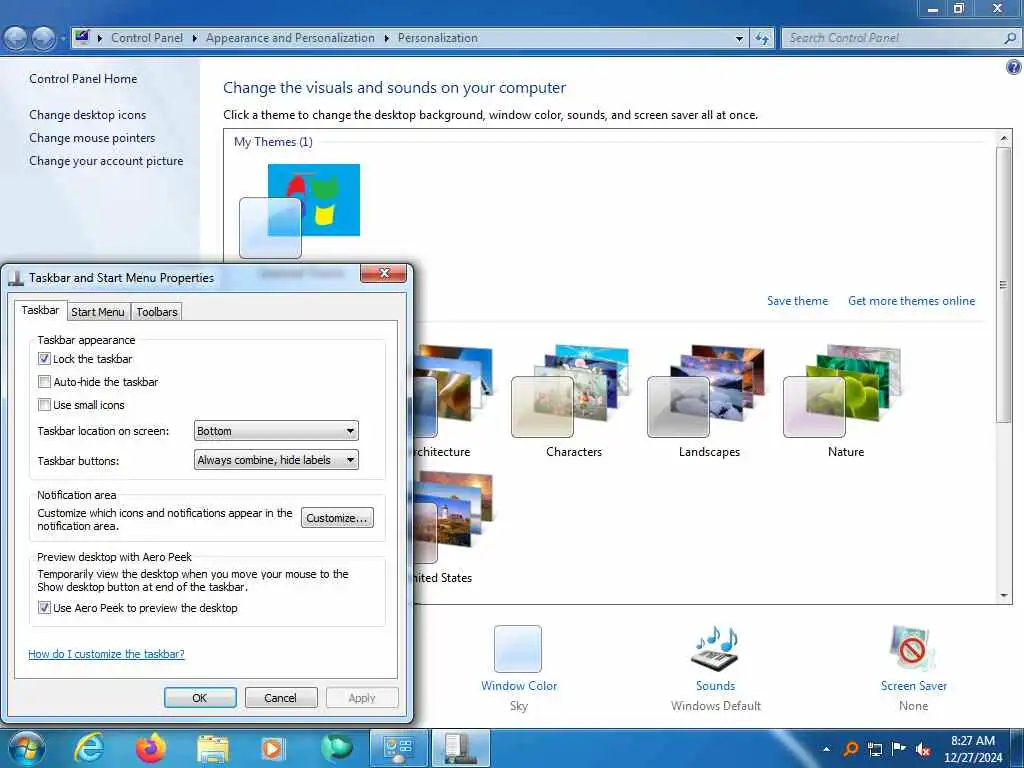The height and width of the screenshot is (768, 1024).
Task: Open the Start menu orb
Action: (25, 748)
